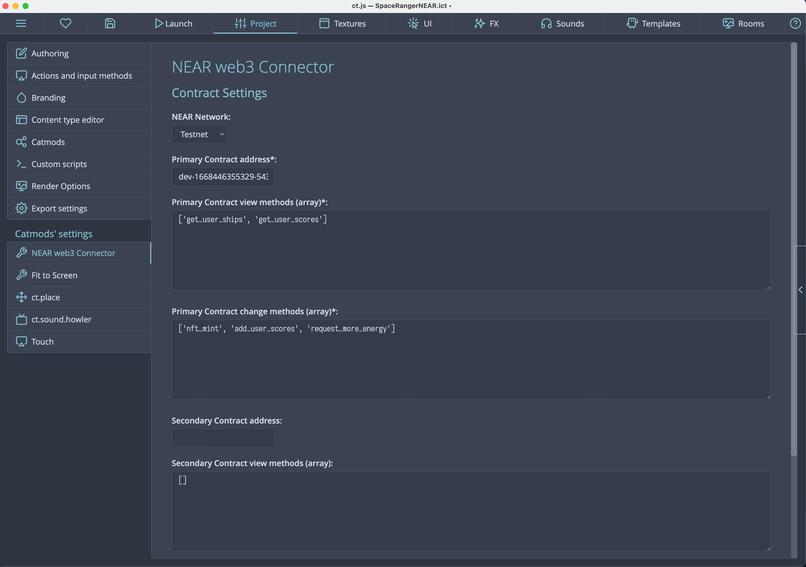
Task: Click the Secondary Contract address field
Action: click(223, 438)
